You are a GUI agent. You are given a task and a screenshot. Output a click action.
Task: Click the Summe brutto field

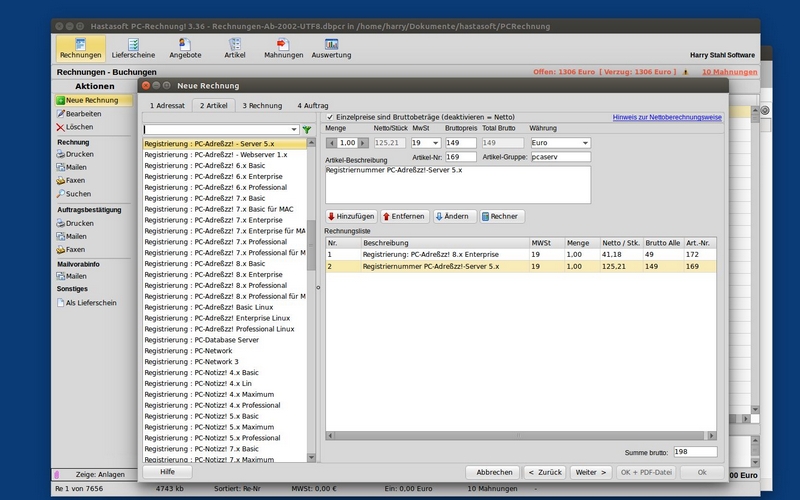[x=695, y=452]
